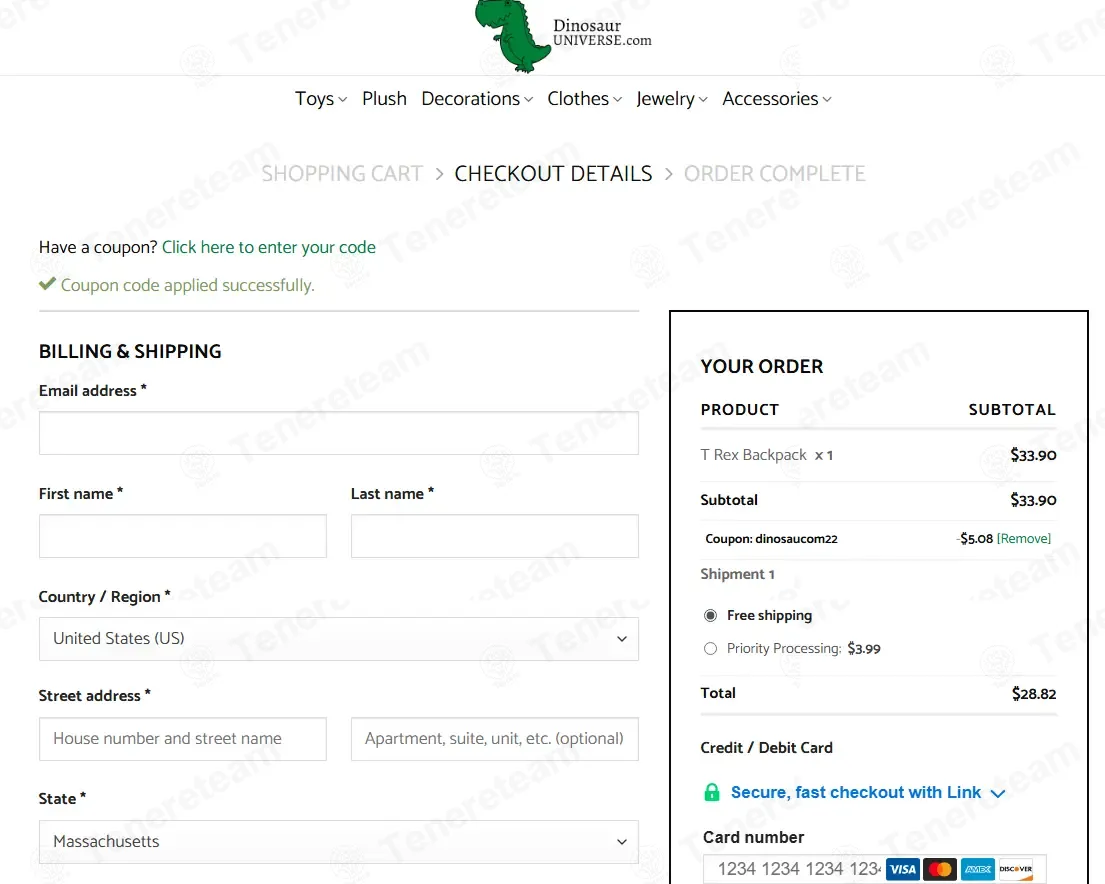Open the Country / Region dropdown
The width and height of the screenshot is (1105, 884).
click(x=339, y=639)
